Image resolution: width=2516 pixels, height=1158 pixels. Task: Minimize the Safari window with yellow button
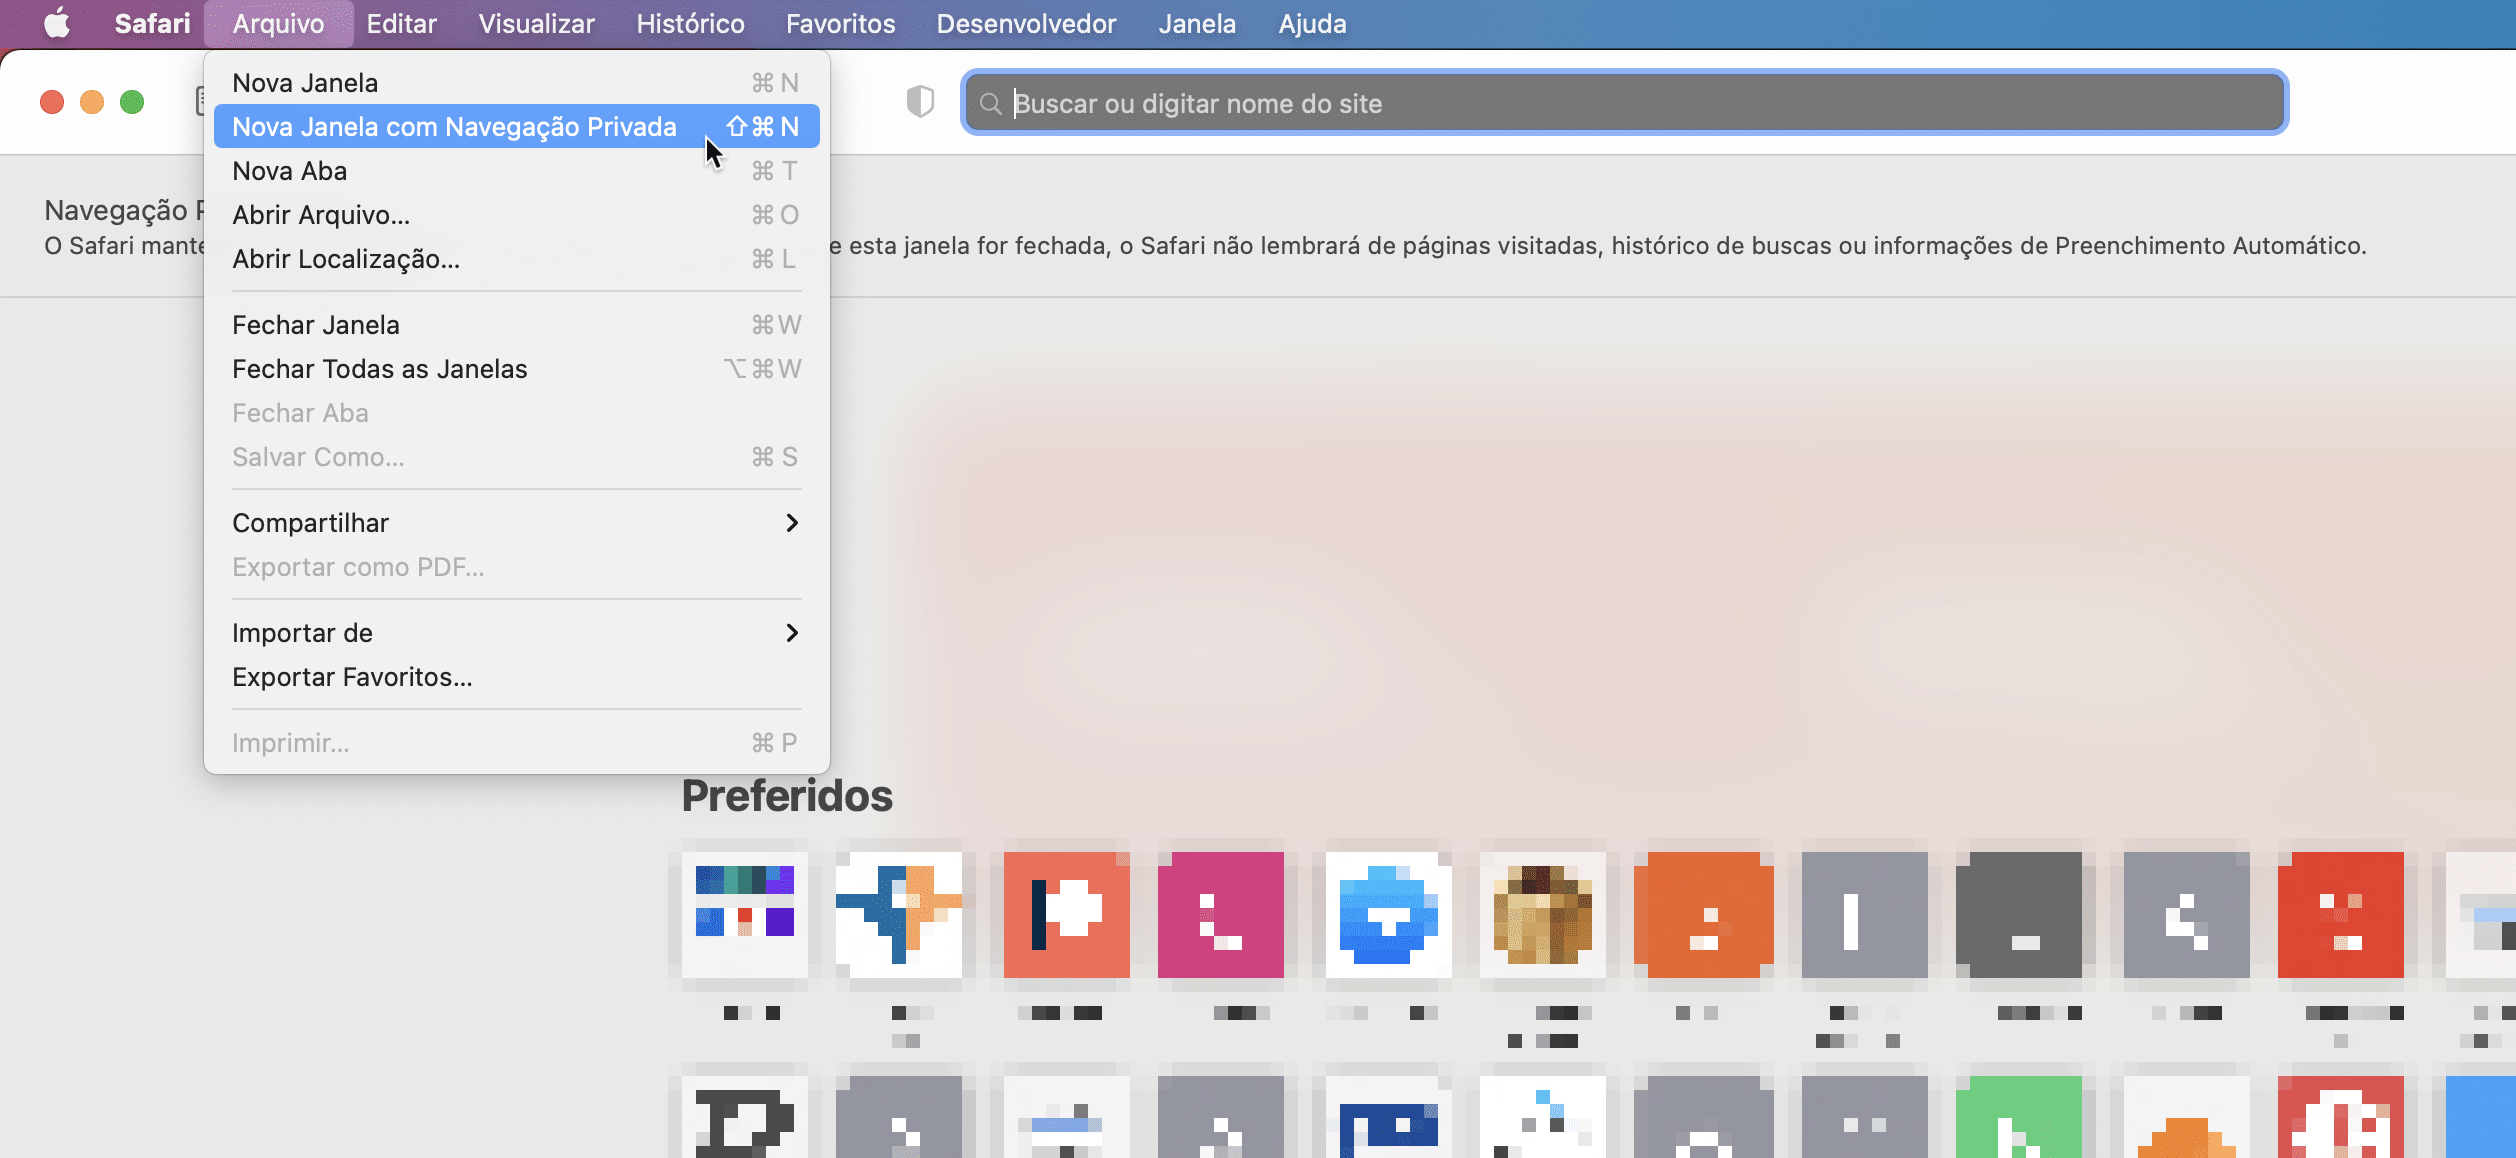pos(92,102)
